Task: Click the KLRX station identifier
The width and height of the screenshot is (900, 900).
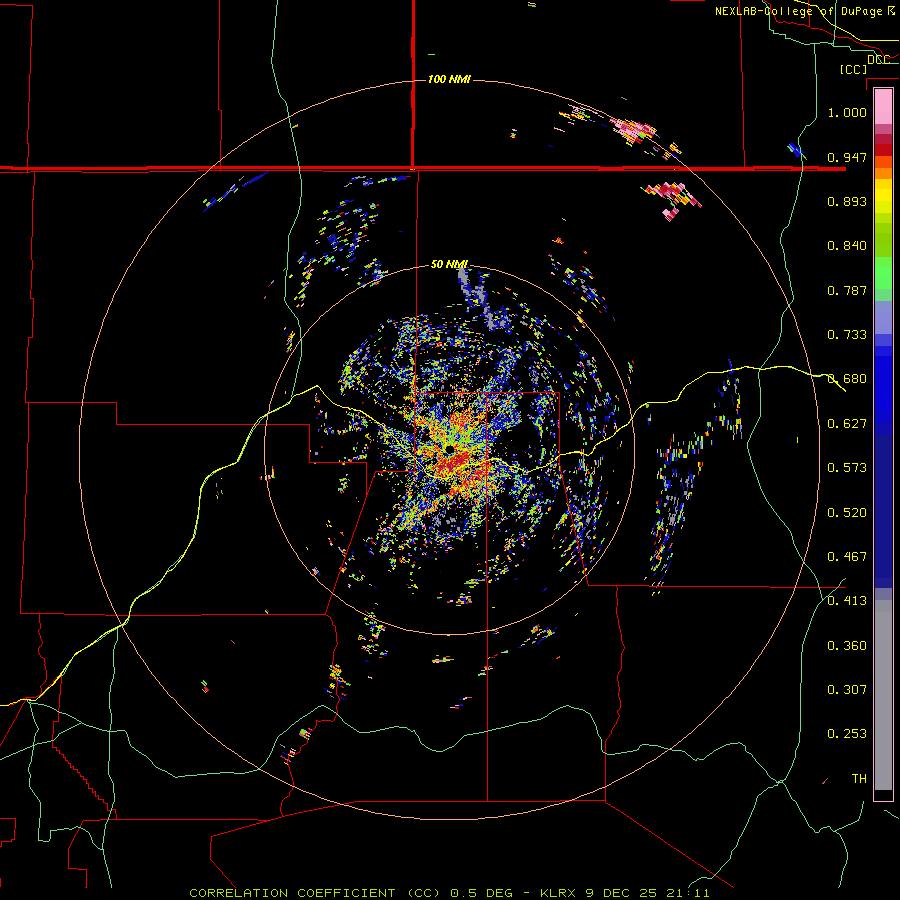Action: click(559, 893)
